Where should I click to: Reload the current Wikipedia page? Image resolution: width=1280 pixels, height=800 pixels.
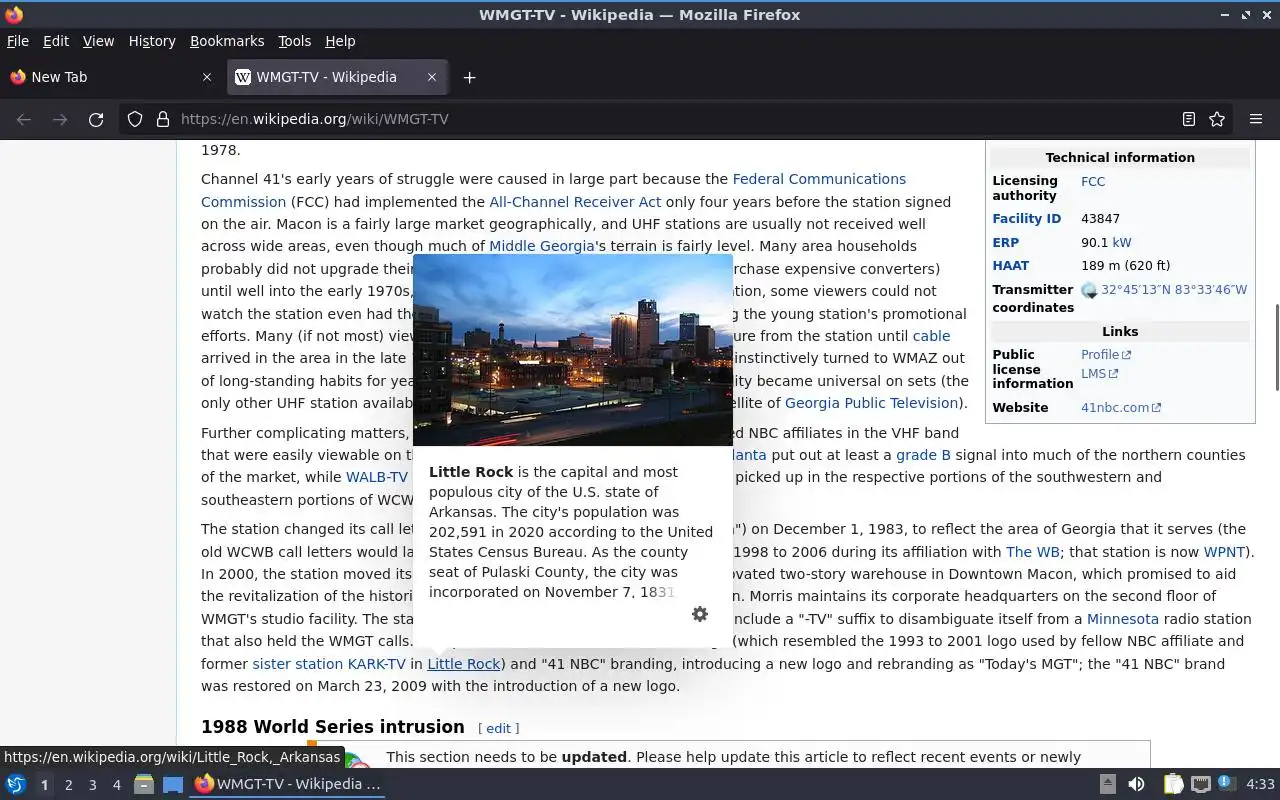point(96,119)
